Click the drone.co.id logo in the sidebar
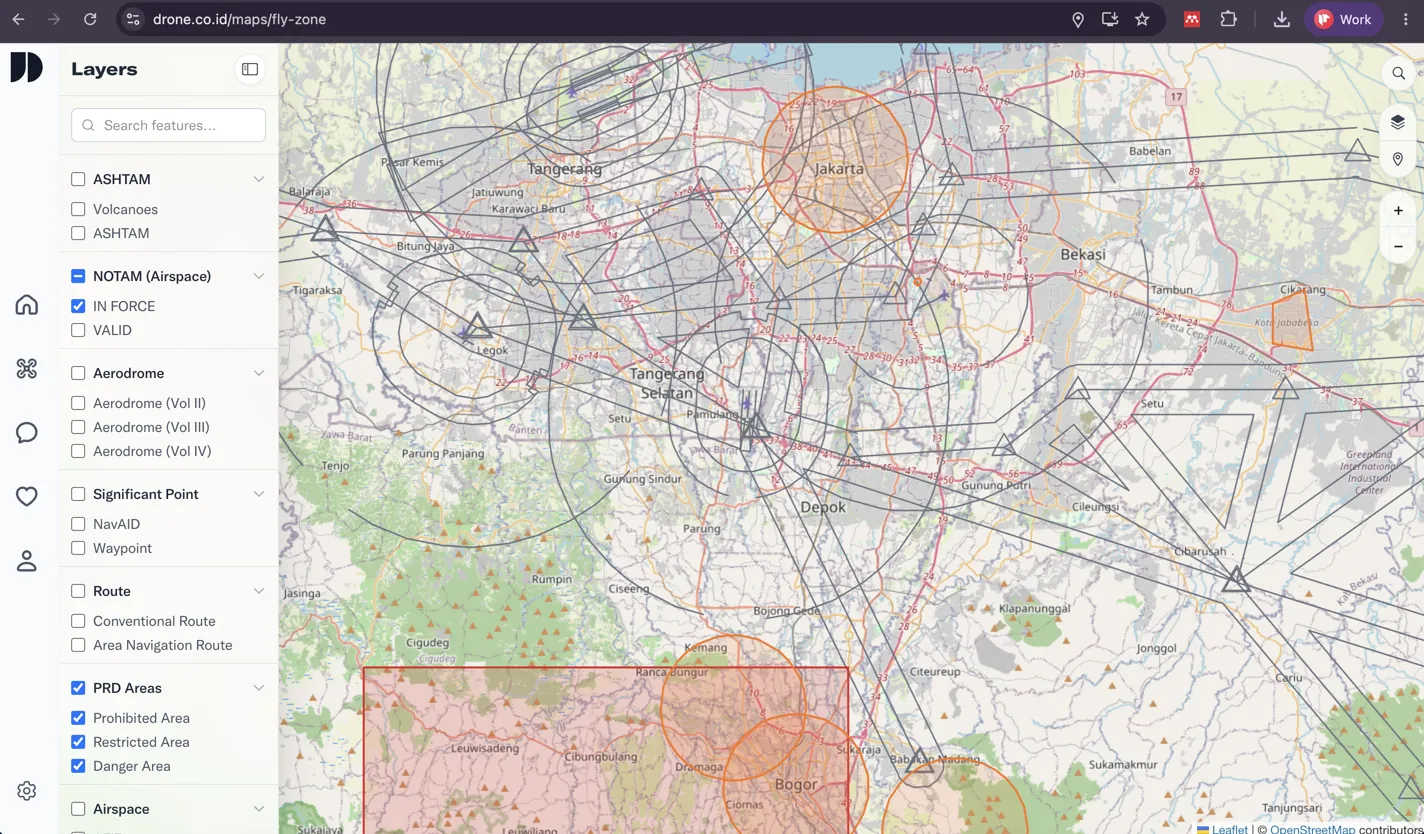This screenshot has height=834, width=1425. pos(27,67)
